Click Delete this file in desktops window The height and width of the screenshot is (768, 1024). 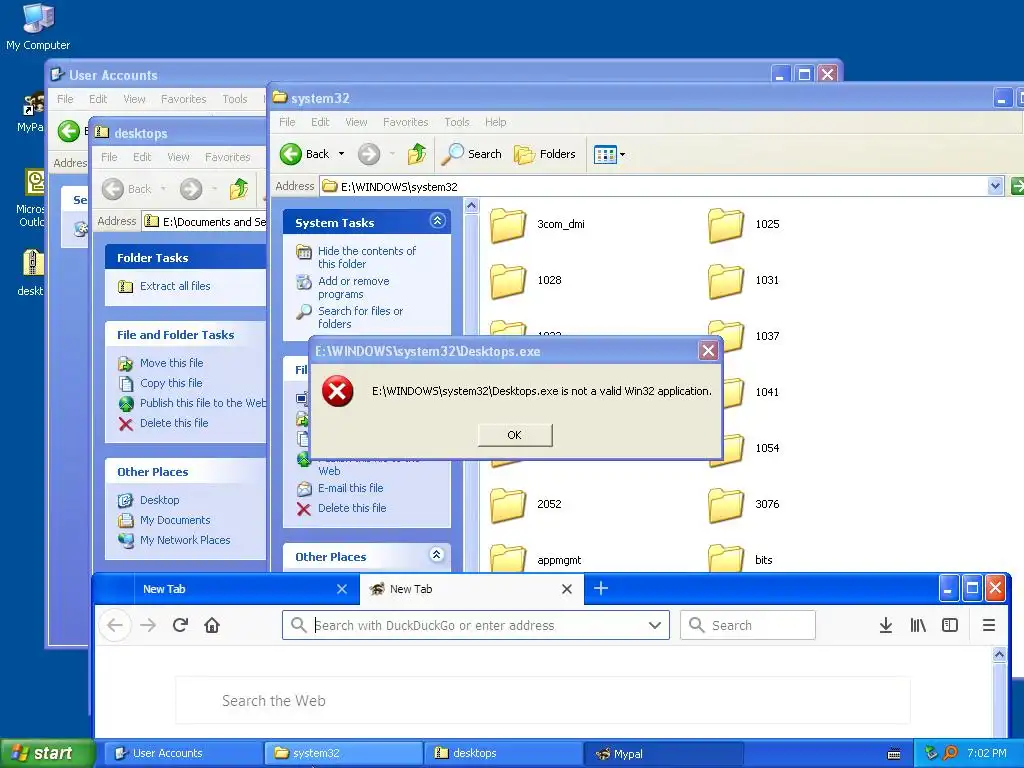coord(174,423)
